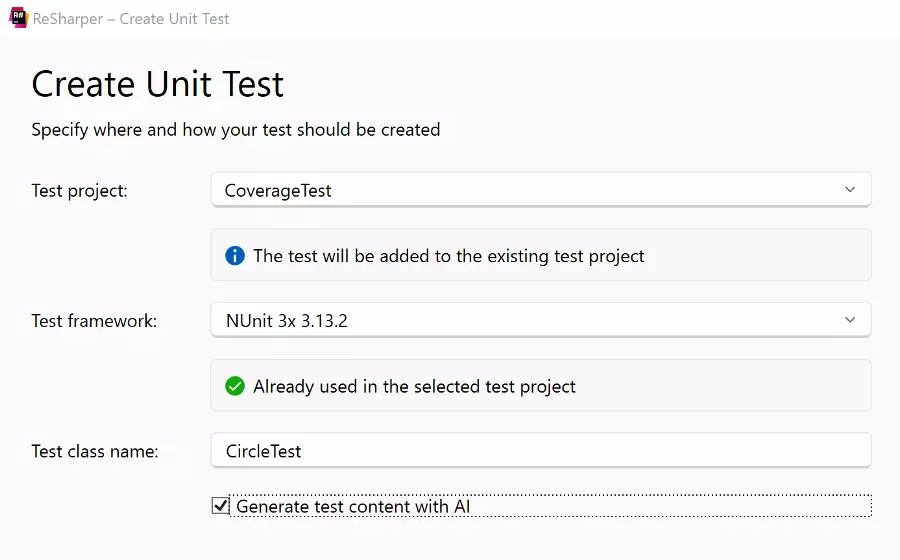Viewport: 900px width, 560px height.
Task: Click the blue info icon
Action: point(235,256)
